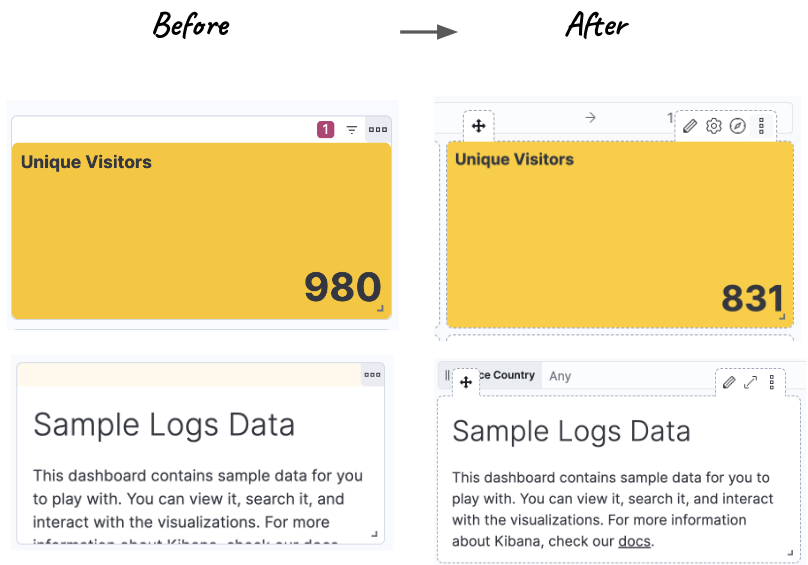Maximize the new Sample Logs panel
This screenshot has width=808, height=565.
[750, 382]
